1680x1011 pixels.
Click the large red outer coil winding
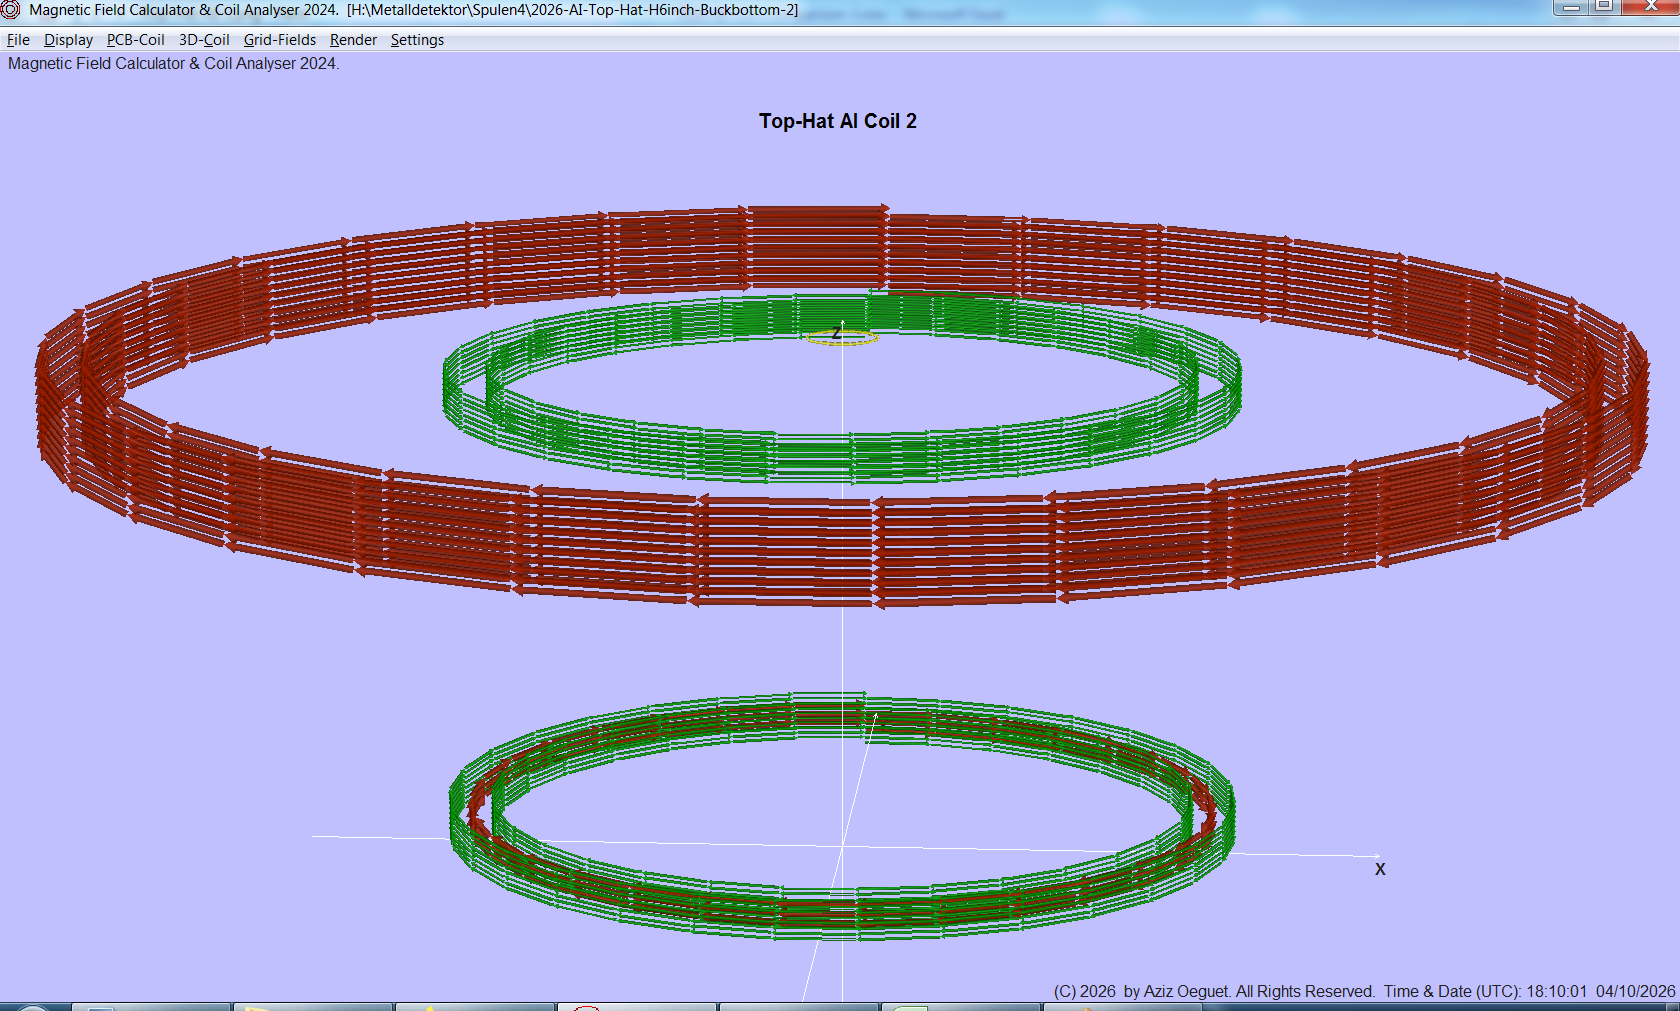[x=780, y=550]
